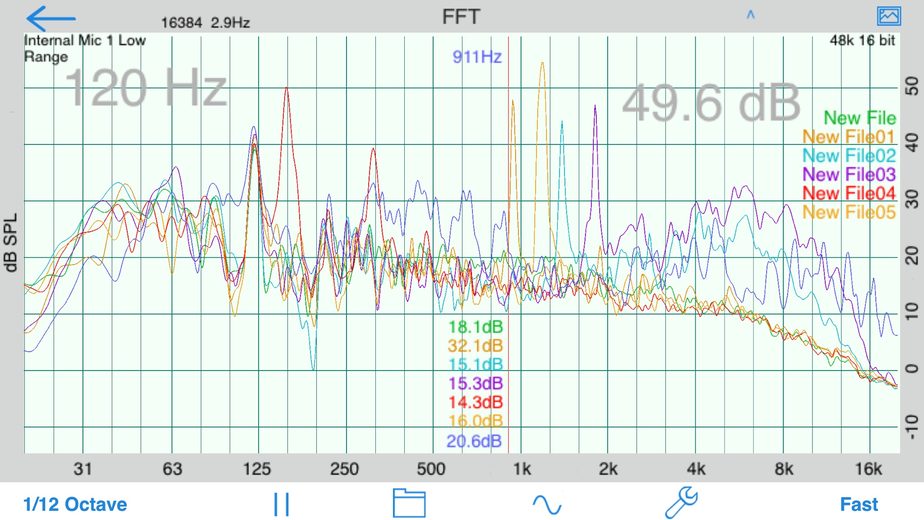This screenshot has width=924, height=520.
Task: Tap the 125 frequency axis label
Action: coord(256,469)
